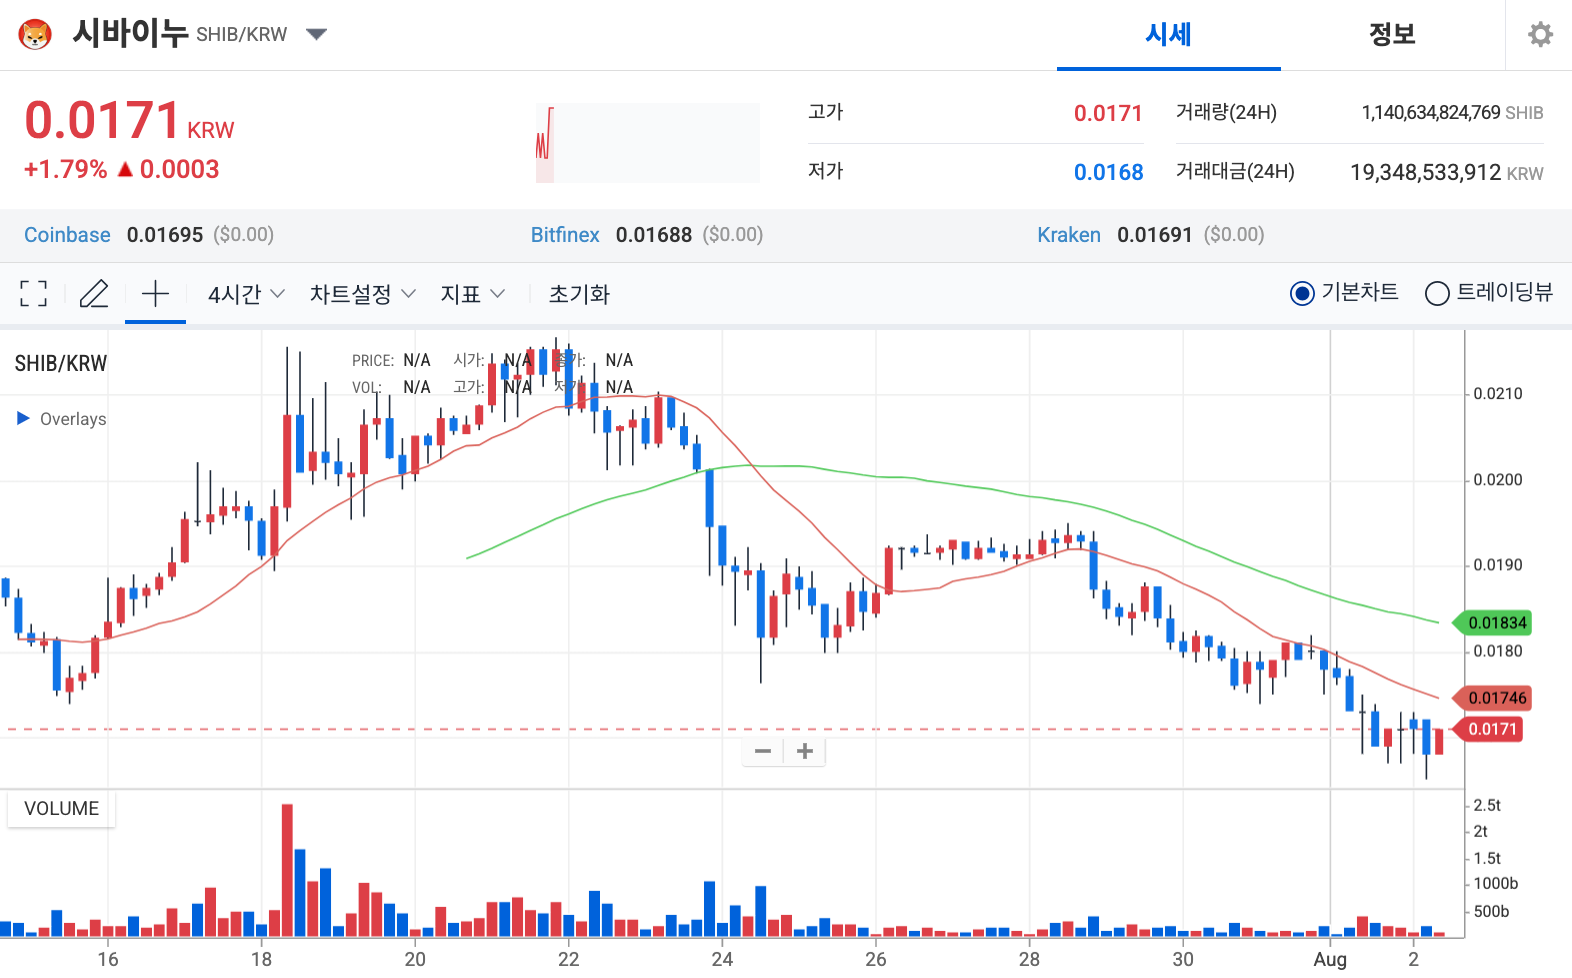The height and width of the screenshot is (978, 1572).
Task: Toggle fullscreen chart icon
Action: (33, 294)
